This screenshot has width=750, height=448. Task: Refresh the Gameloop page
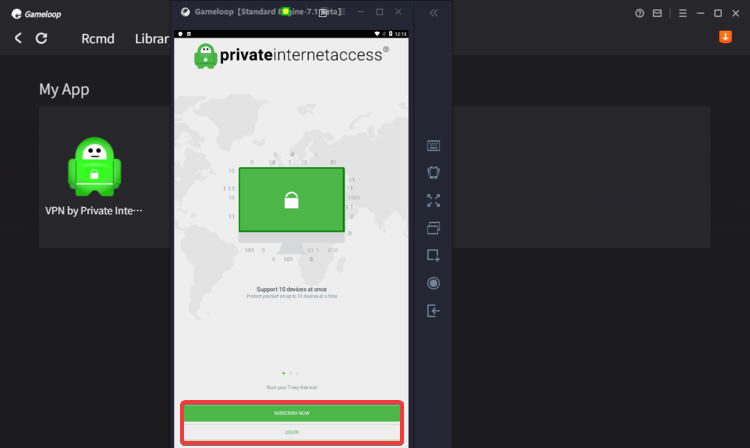coord(42,38)
